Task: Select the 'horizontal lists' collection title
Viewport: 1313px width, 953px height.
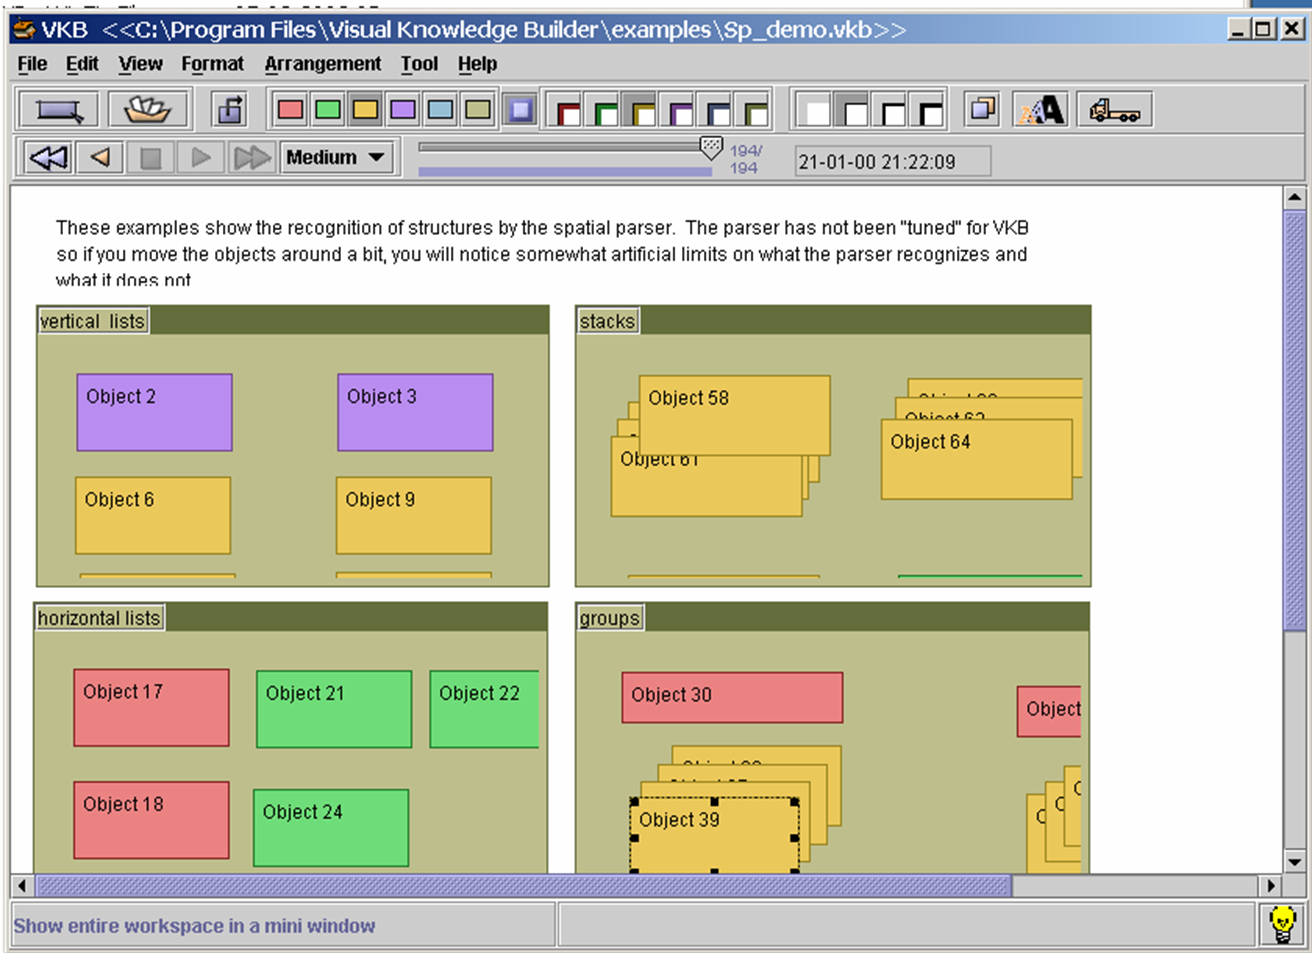Action: (99, 618)
